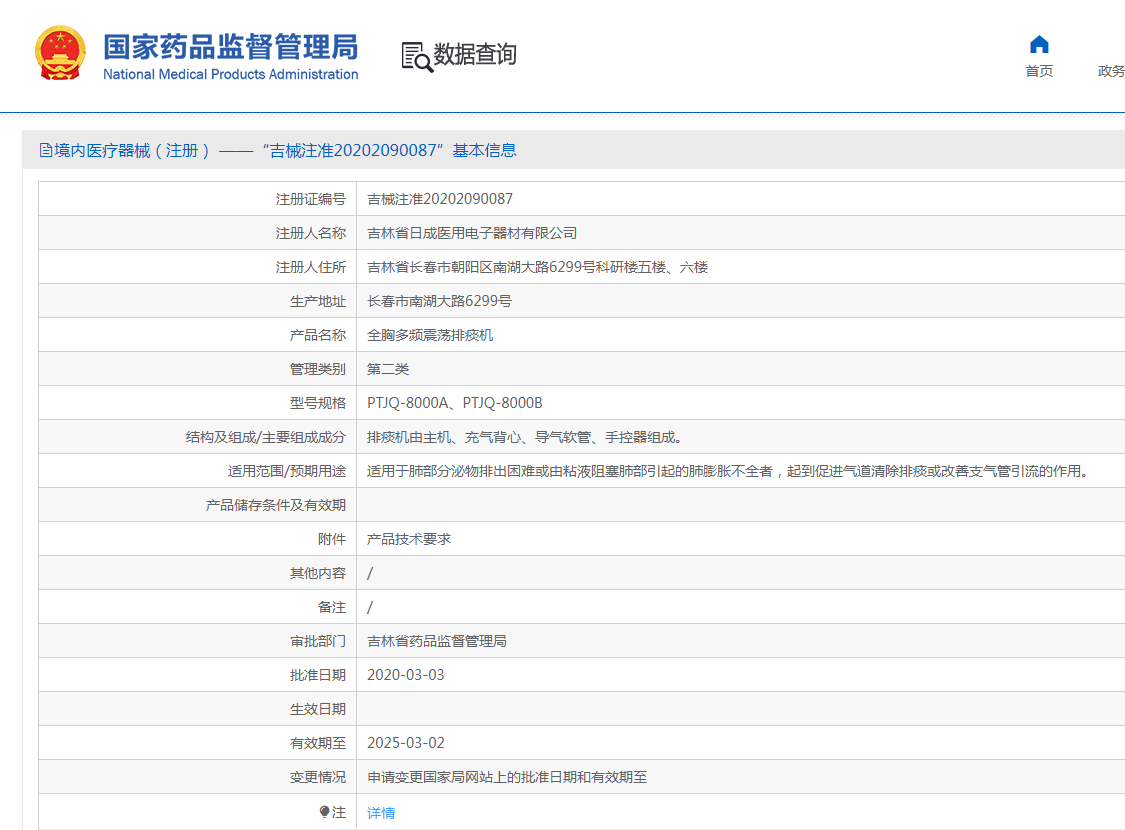Viewport: 1125px width, 830px height.
Task: Click the 其他内容 label
Action: point(318,573)
